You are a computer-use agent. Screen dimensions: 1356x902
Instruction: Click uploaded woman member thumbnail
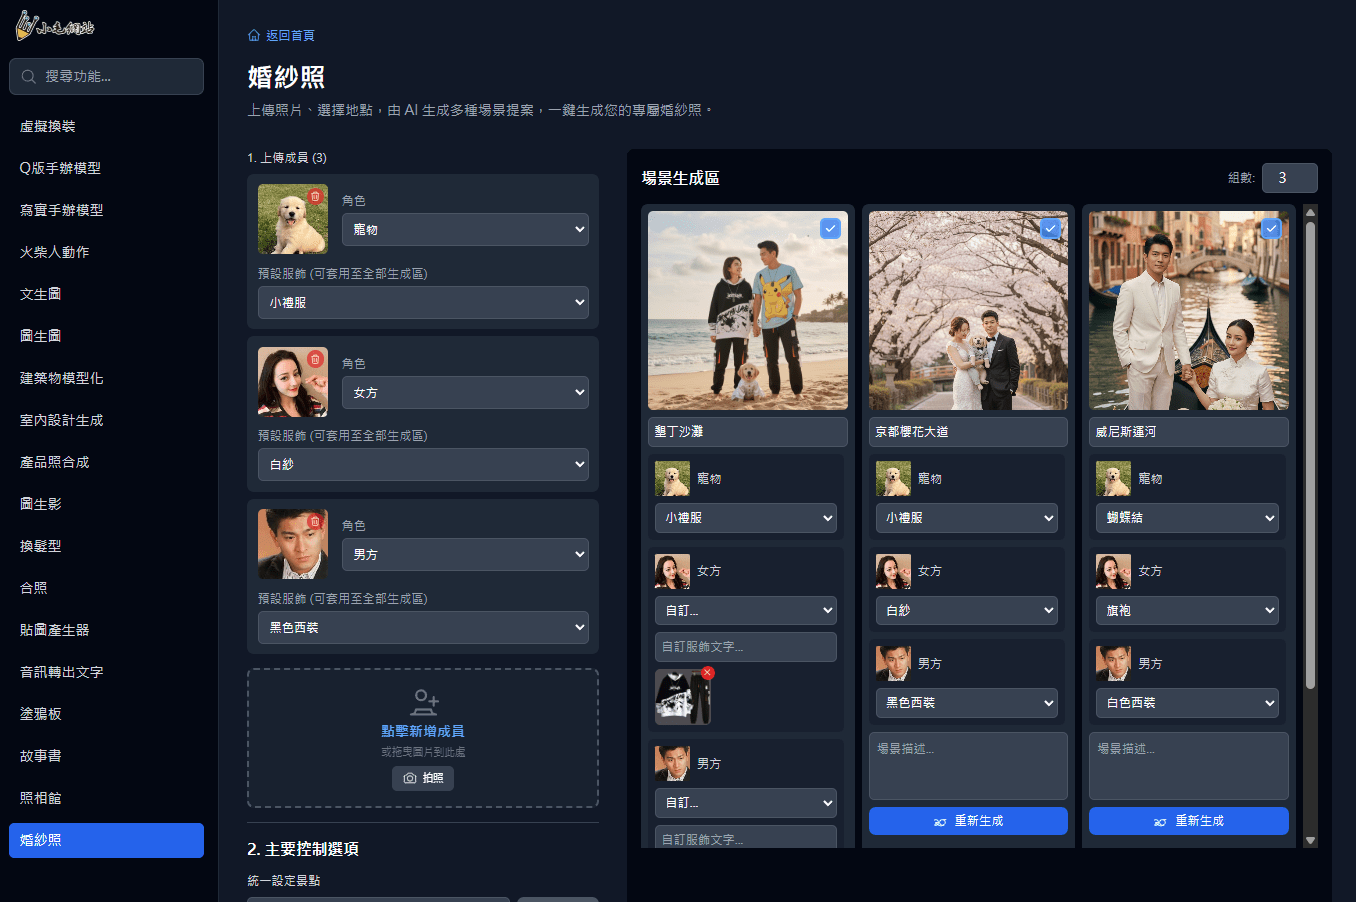(292, 382)
